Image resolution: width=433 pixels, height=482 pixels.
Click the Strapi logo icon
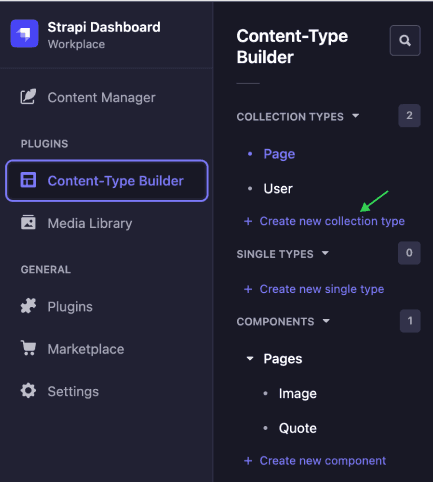[x=24, y=34]
